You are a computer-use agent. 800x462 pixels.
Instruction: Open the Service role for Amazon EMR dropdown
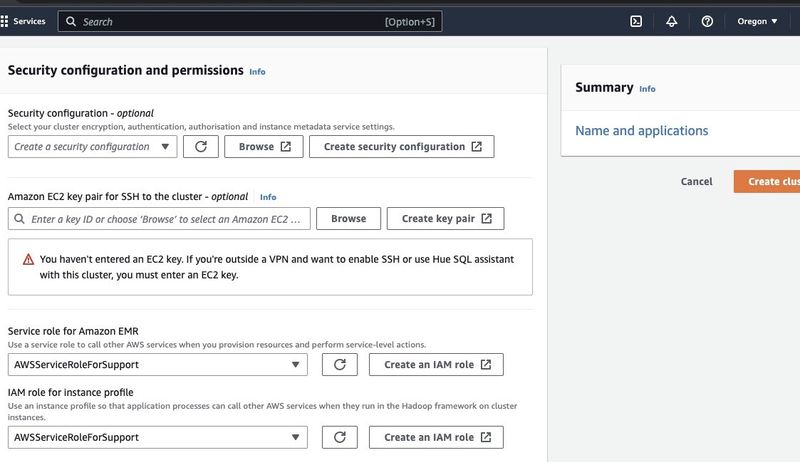pos(157,365)
